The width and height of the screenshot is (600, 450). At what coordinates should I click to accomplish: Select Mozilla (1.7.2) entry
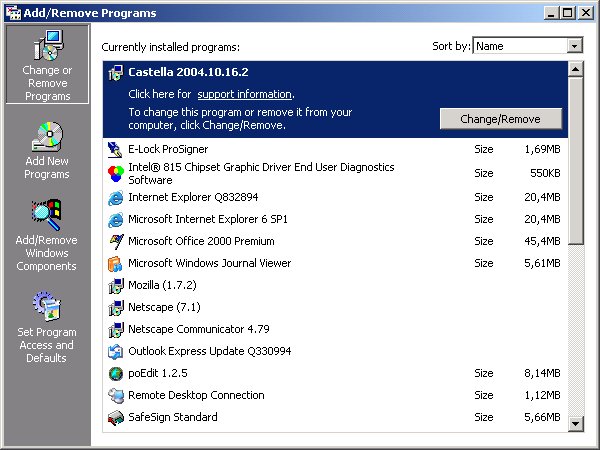tap(335, 285)
